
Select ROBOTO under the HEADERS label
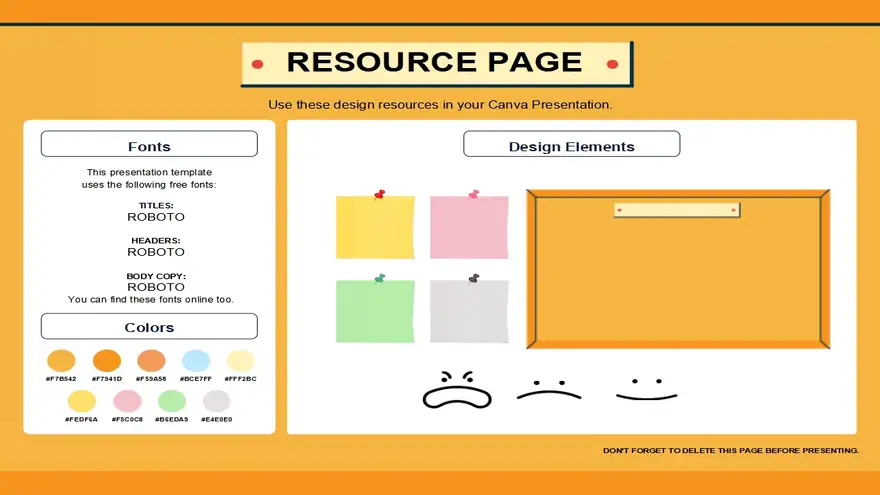[156, 252]
